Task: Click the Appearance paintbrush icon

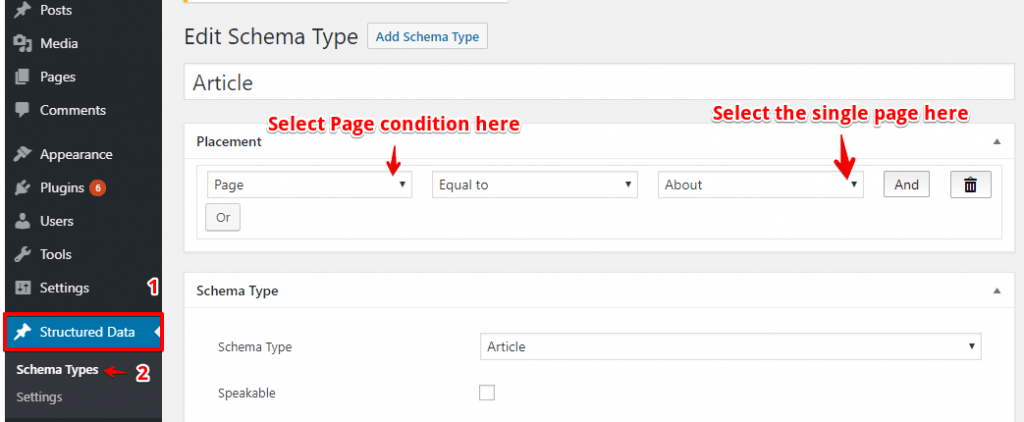Action: pyautogui.click(x=23, y=155)
